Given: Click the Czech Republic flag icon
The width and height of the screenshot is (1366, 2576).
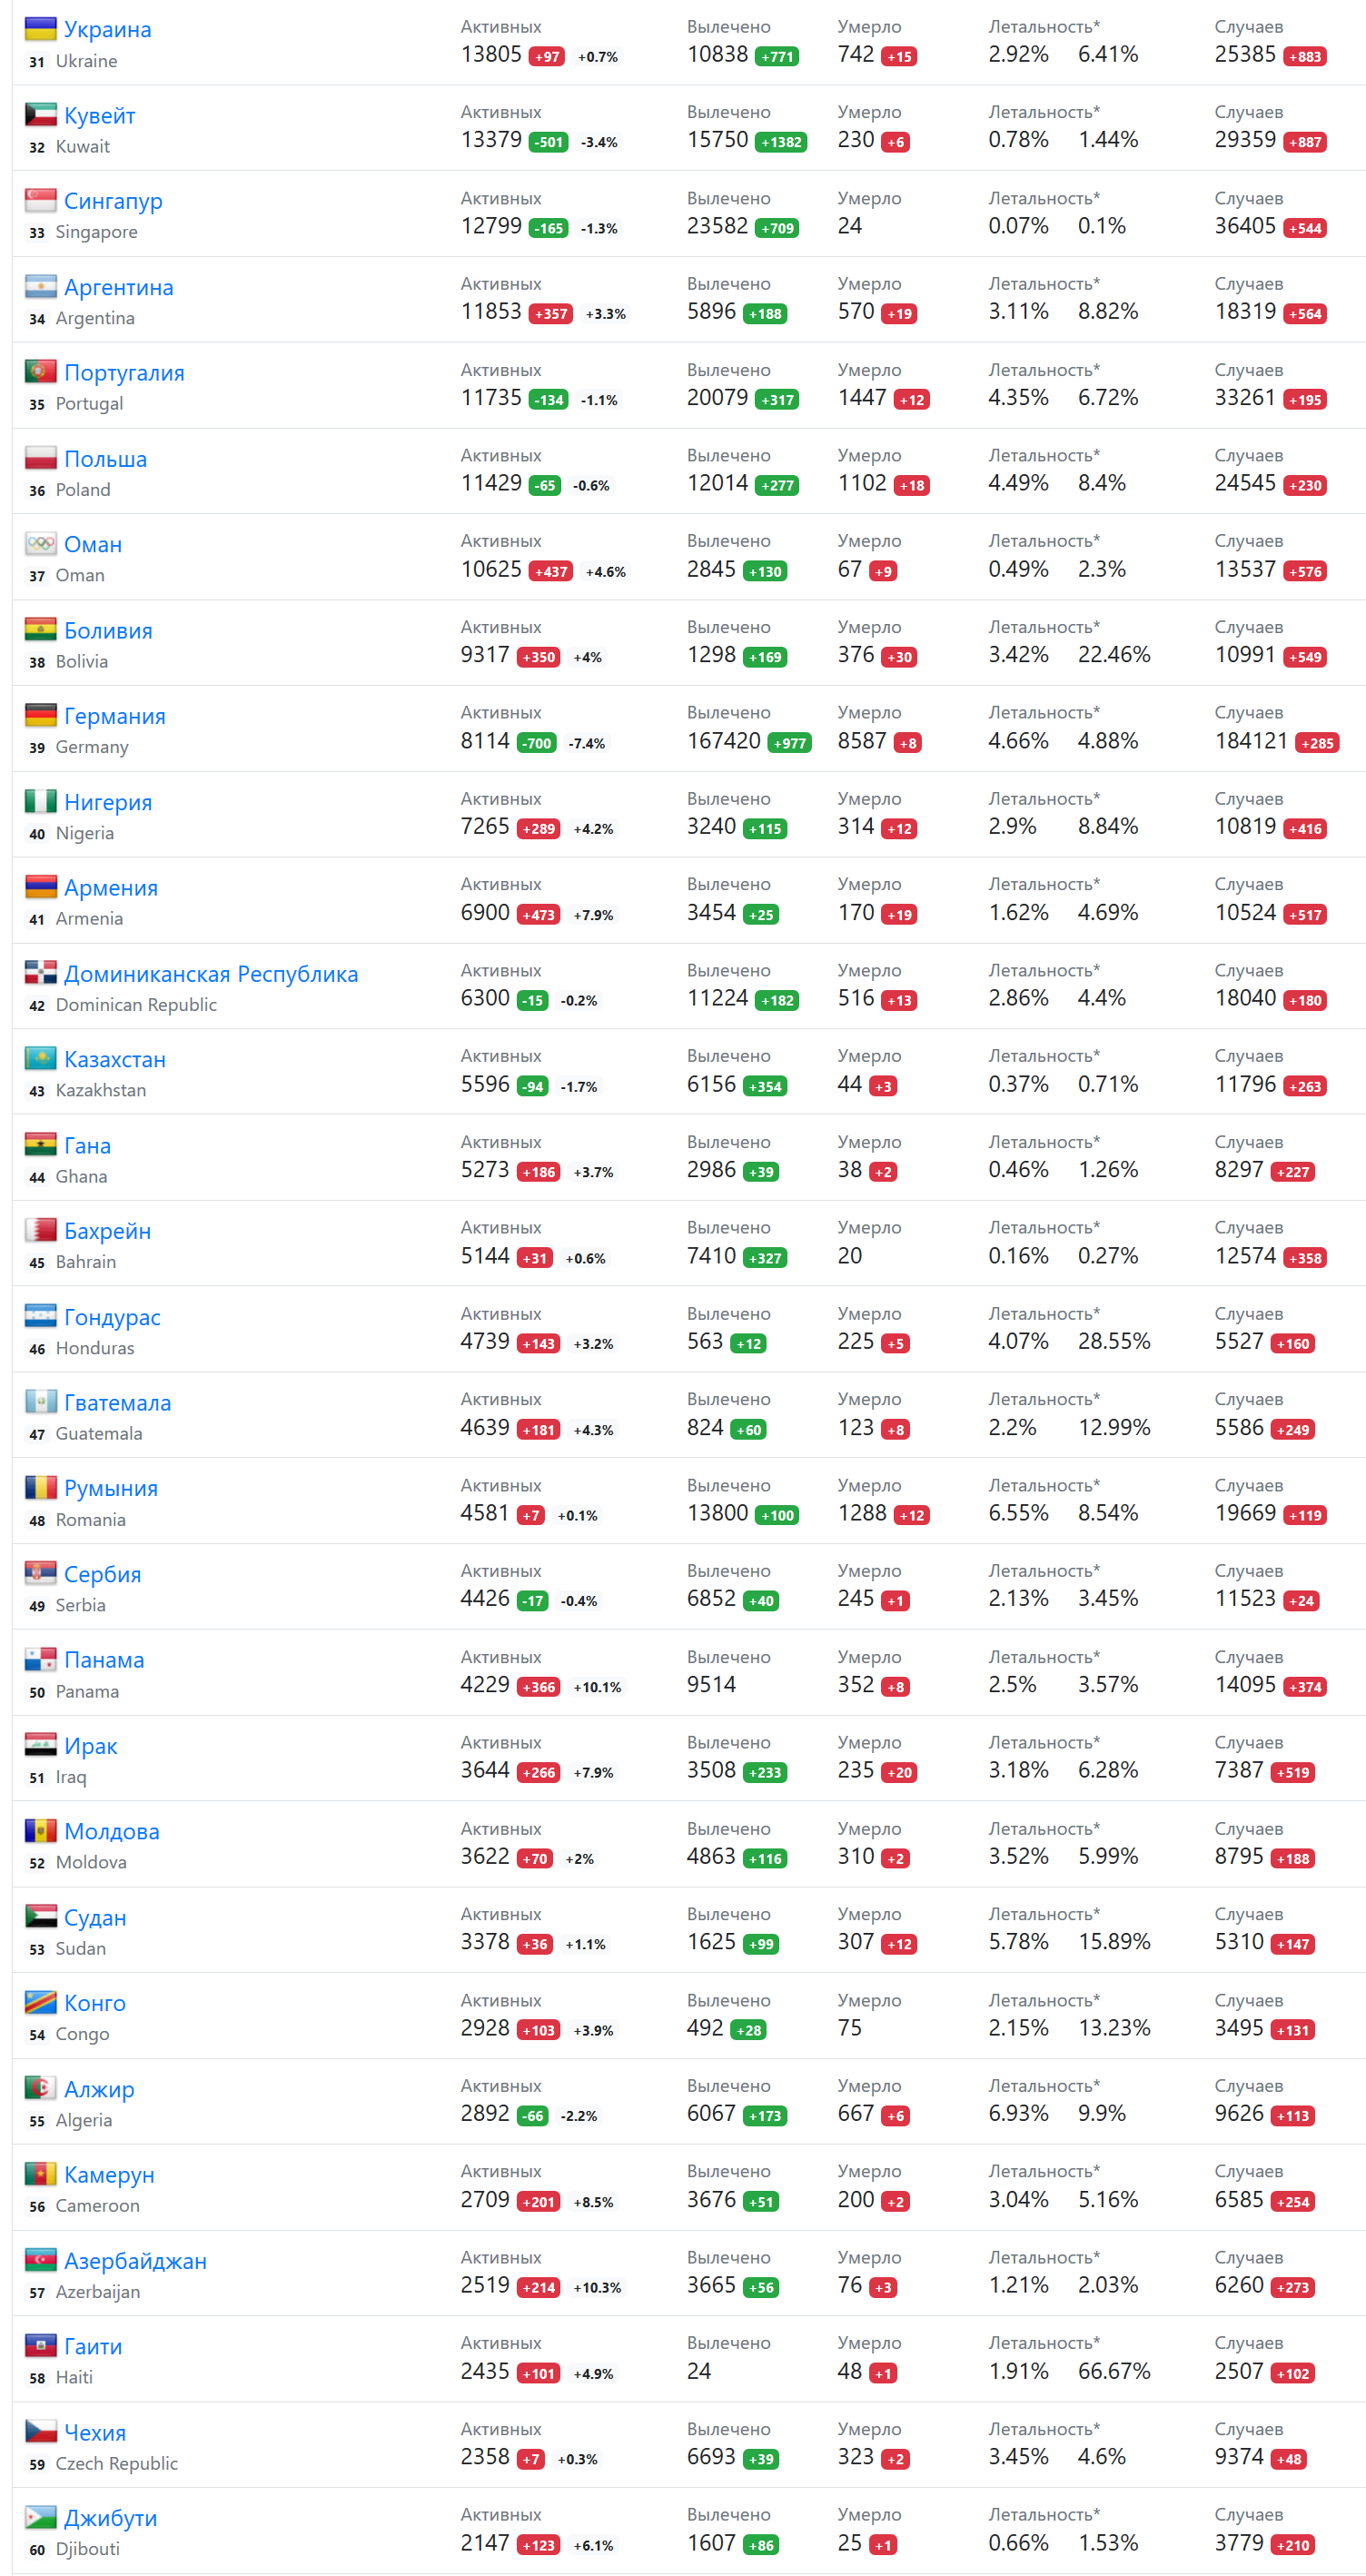Looking at the screenshot, I should coord(40,2431).
